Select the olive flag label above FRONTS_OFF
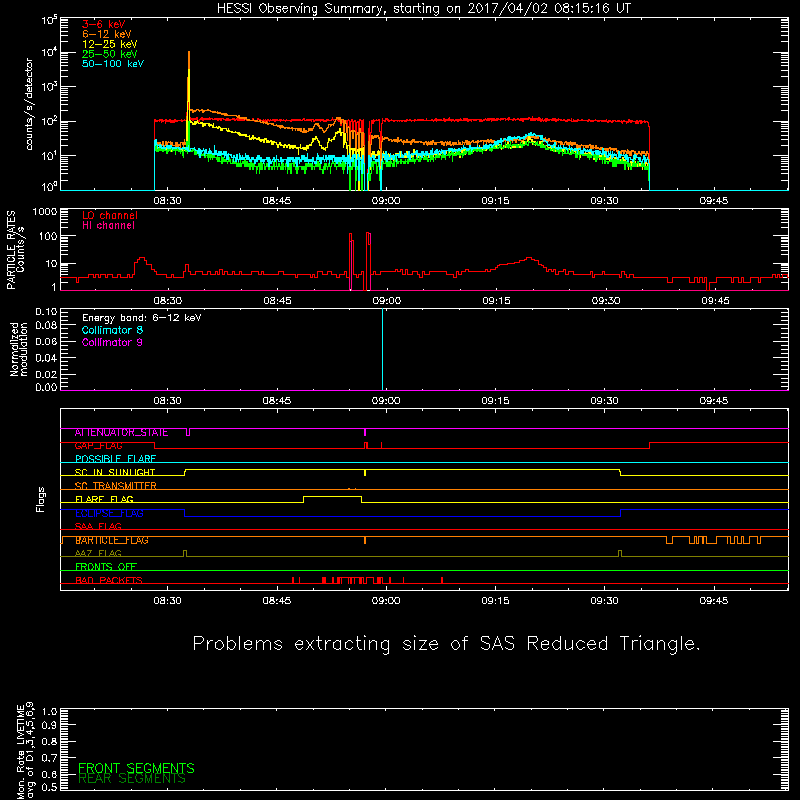Viewport: 800px width, 800px height. pyautogui.click(x=98, y=554)
